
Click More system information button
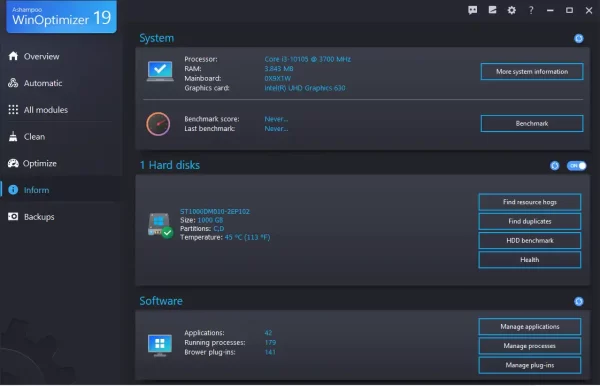(x=532, y=72)
